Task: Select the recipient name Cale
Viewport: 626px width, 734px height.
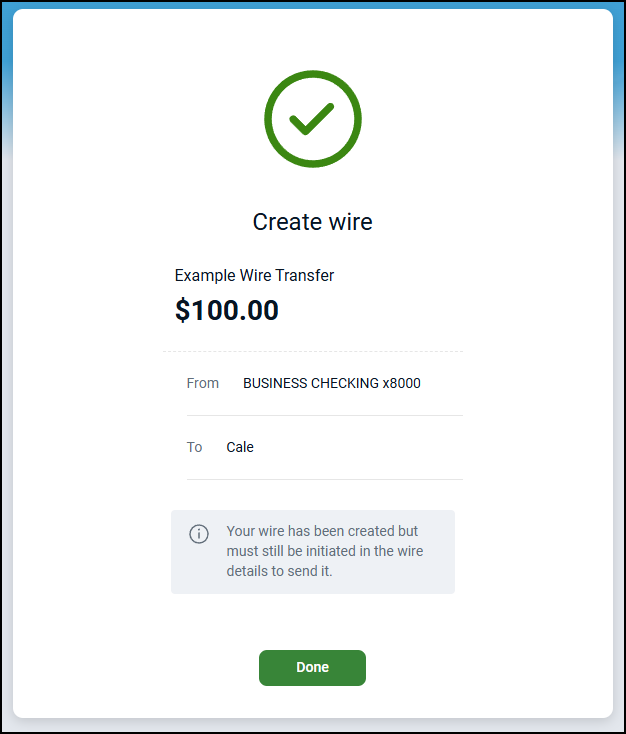Action: 240,447
